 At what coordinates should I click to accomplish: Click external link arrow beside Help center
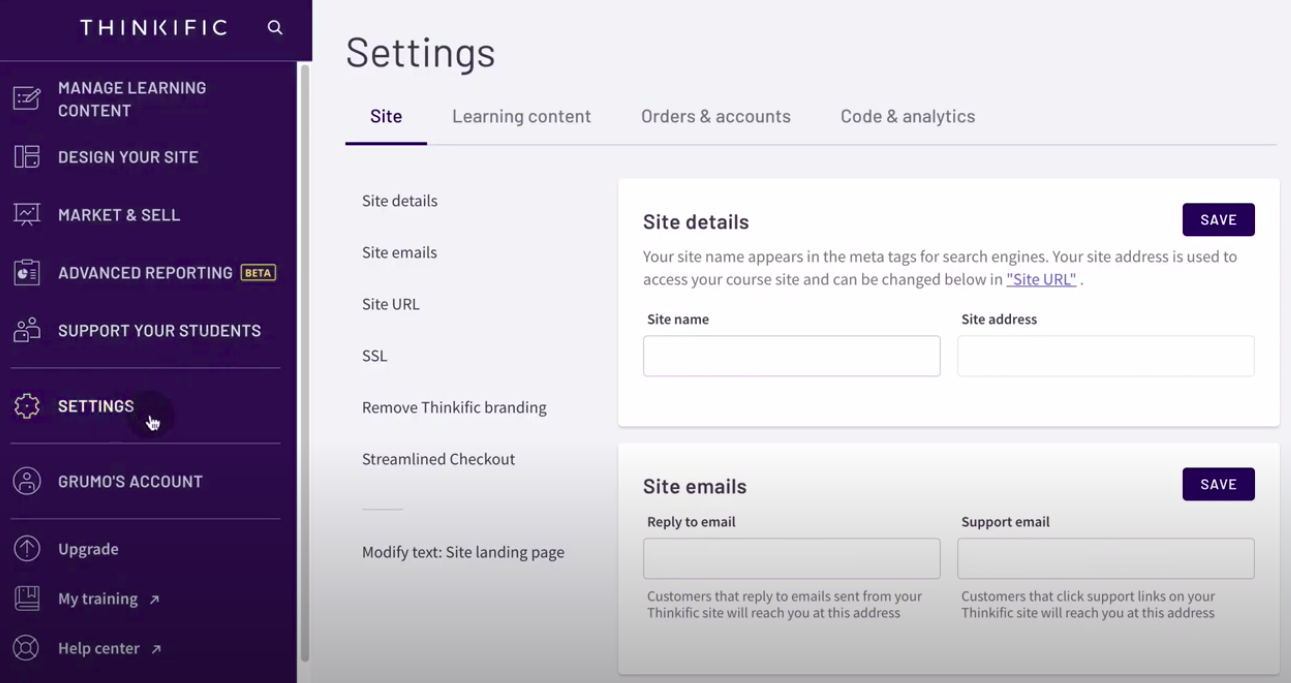click(156, 649)
